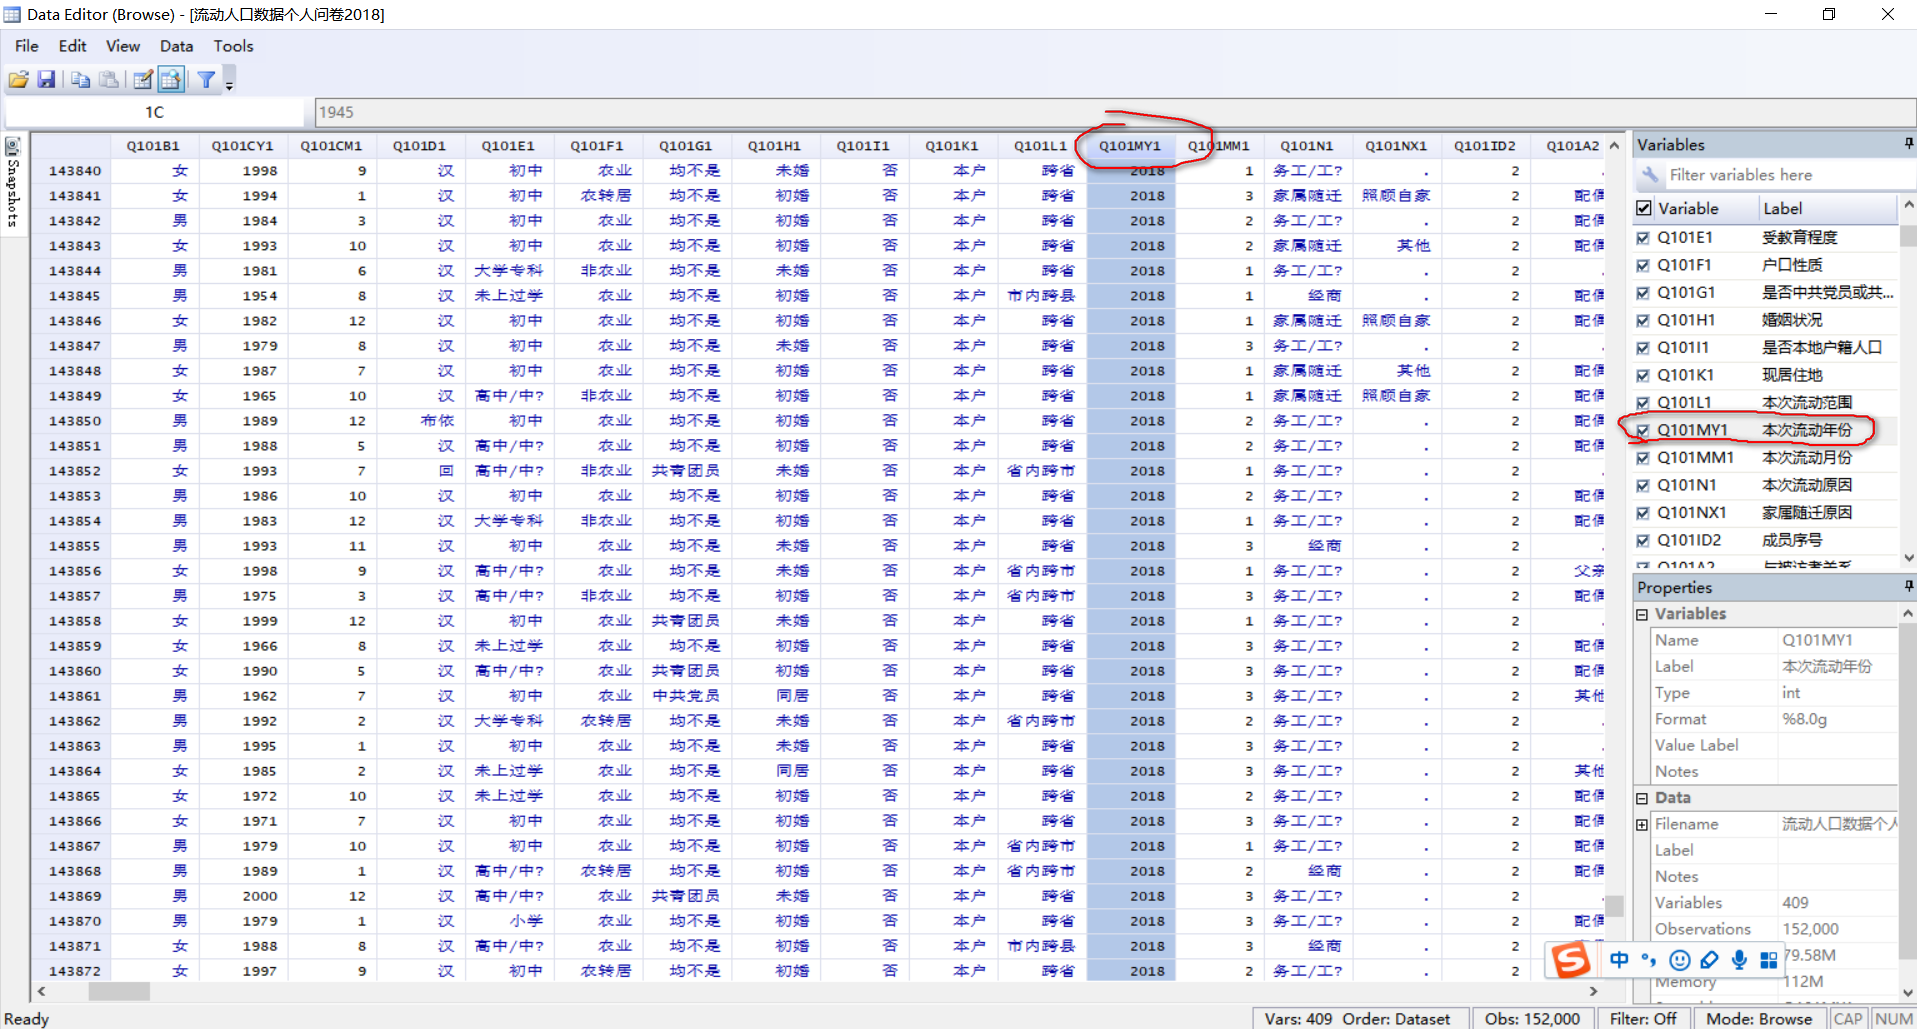
Task: Toggle the select-all variables checkbox
Action: 1644,208
